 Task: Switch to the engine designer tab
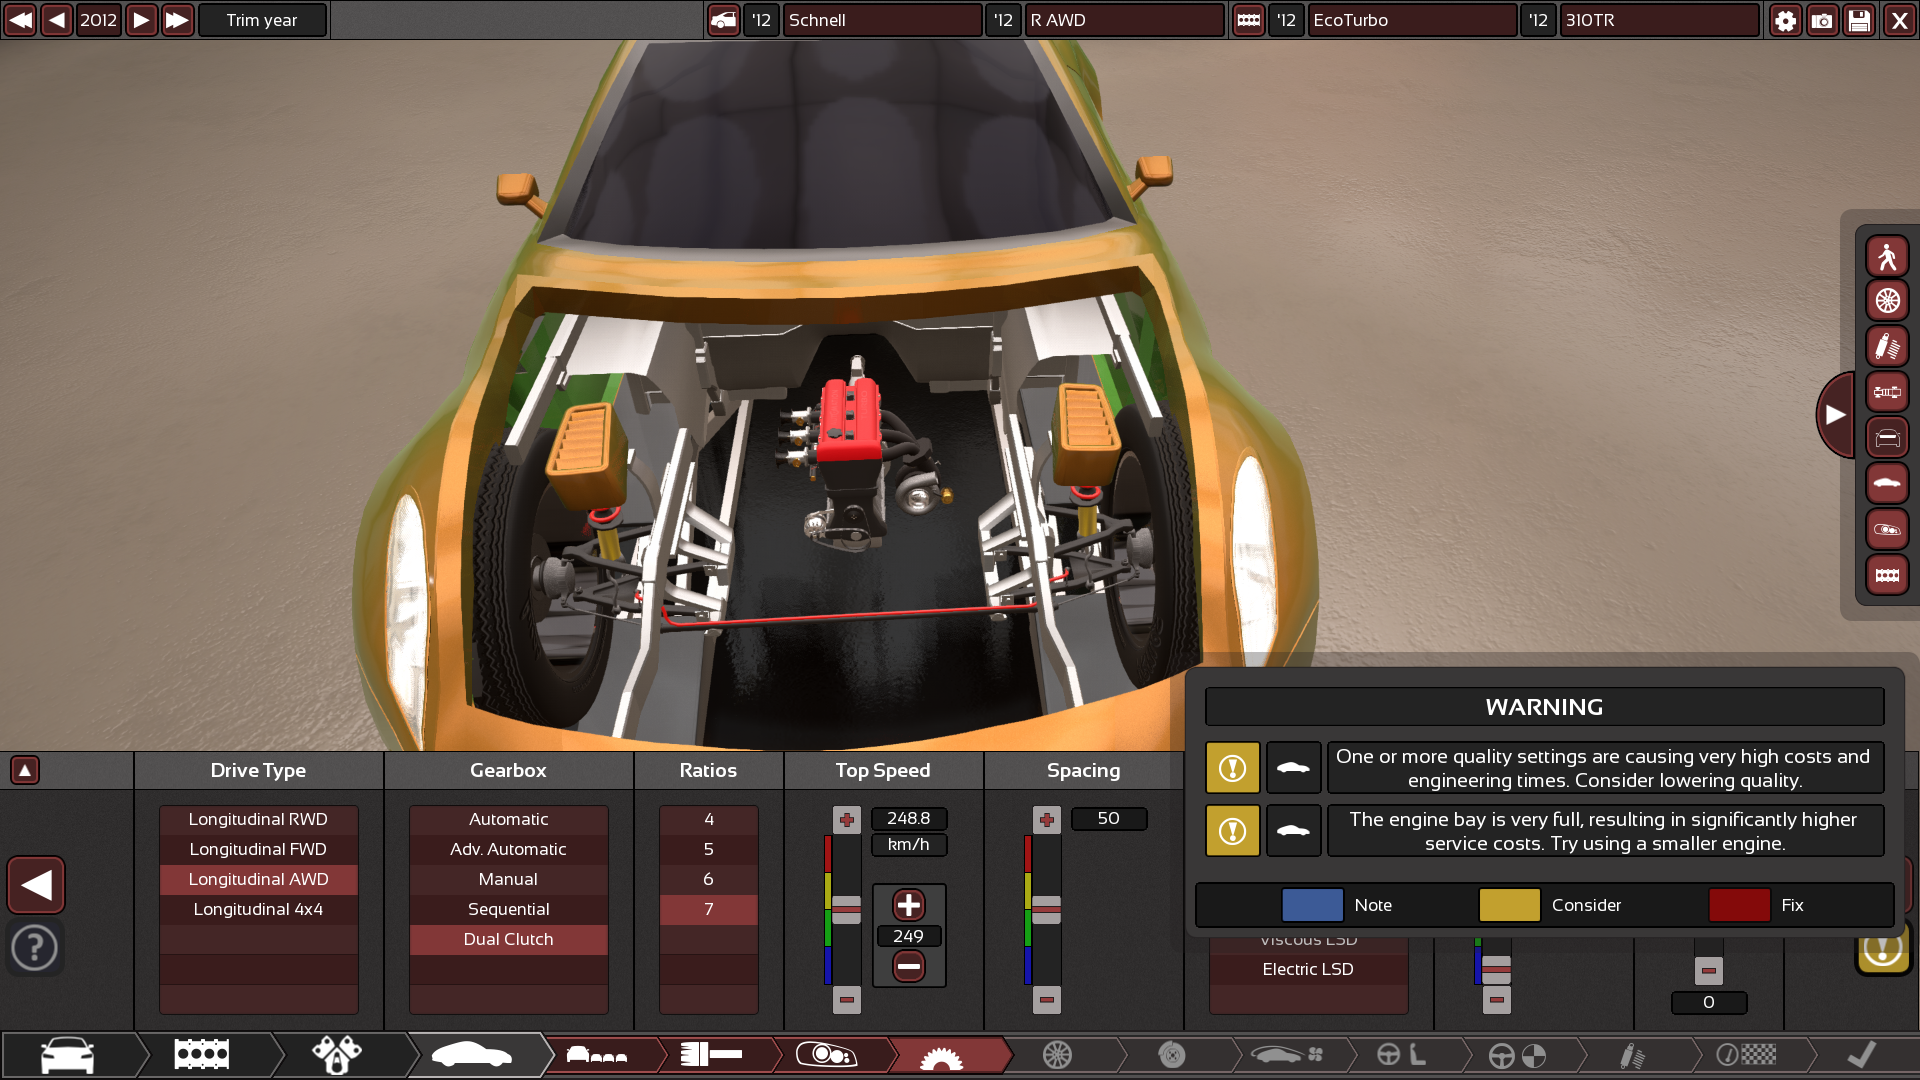201,1055
